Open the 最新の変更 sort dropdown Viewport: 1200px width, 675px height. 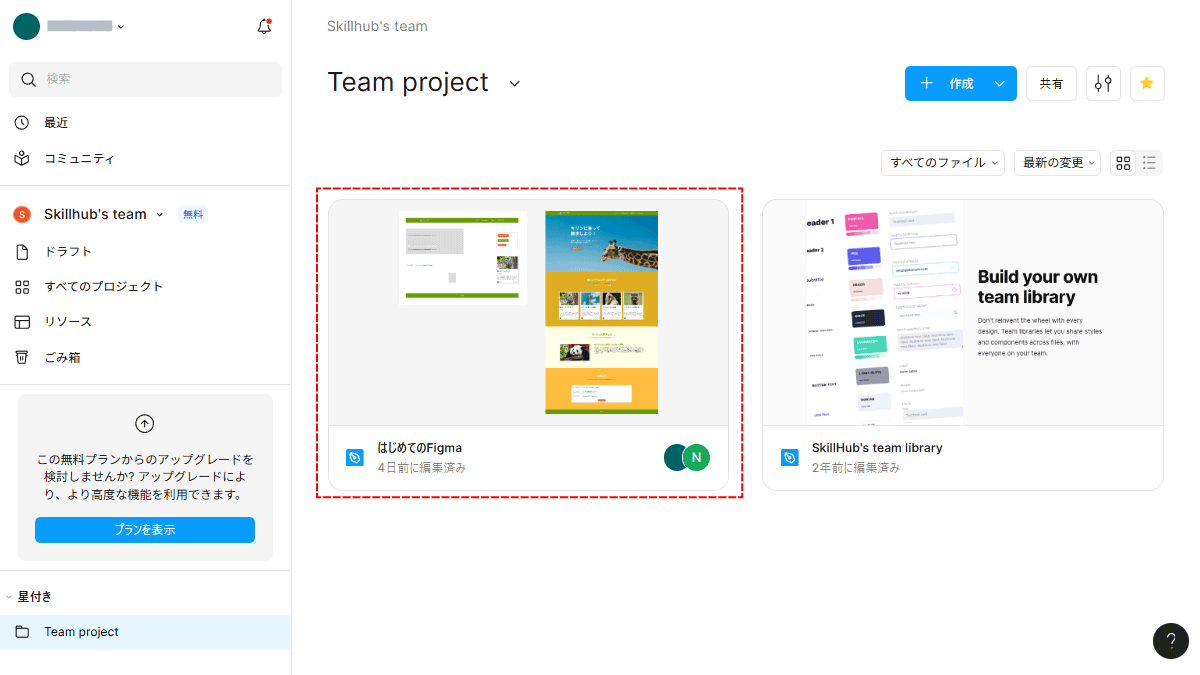(x=1057, y=163)
